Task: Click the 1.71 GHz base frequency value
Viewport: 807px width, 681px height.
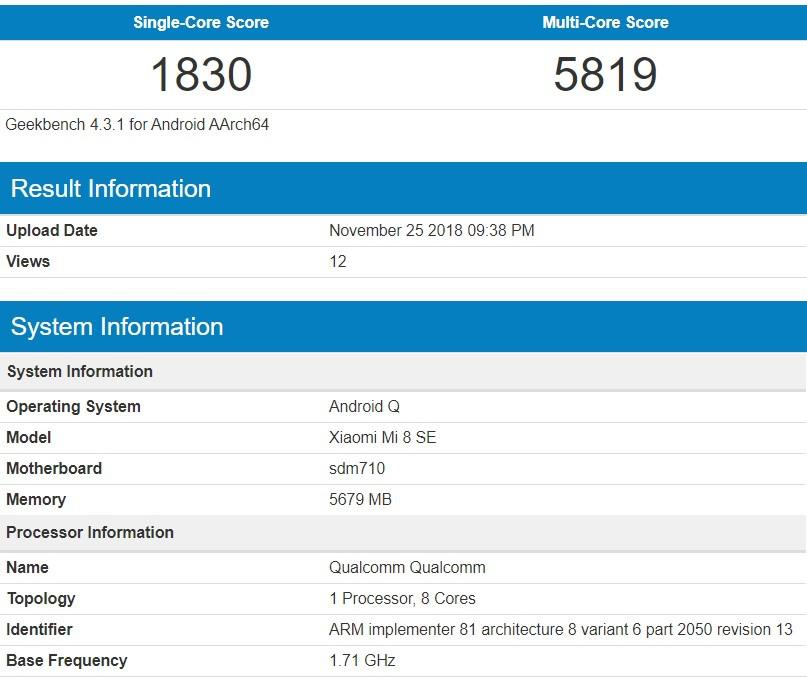Action: pyautogui.click(x=362, y=660)
